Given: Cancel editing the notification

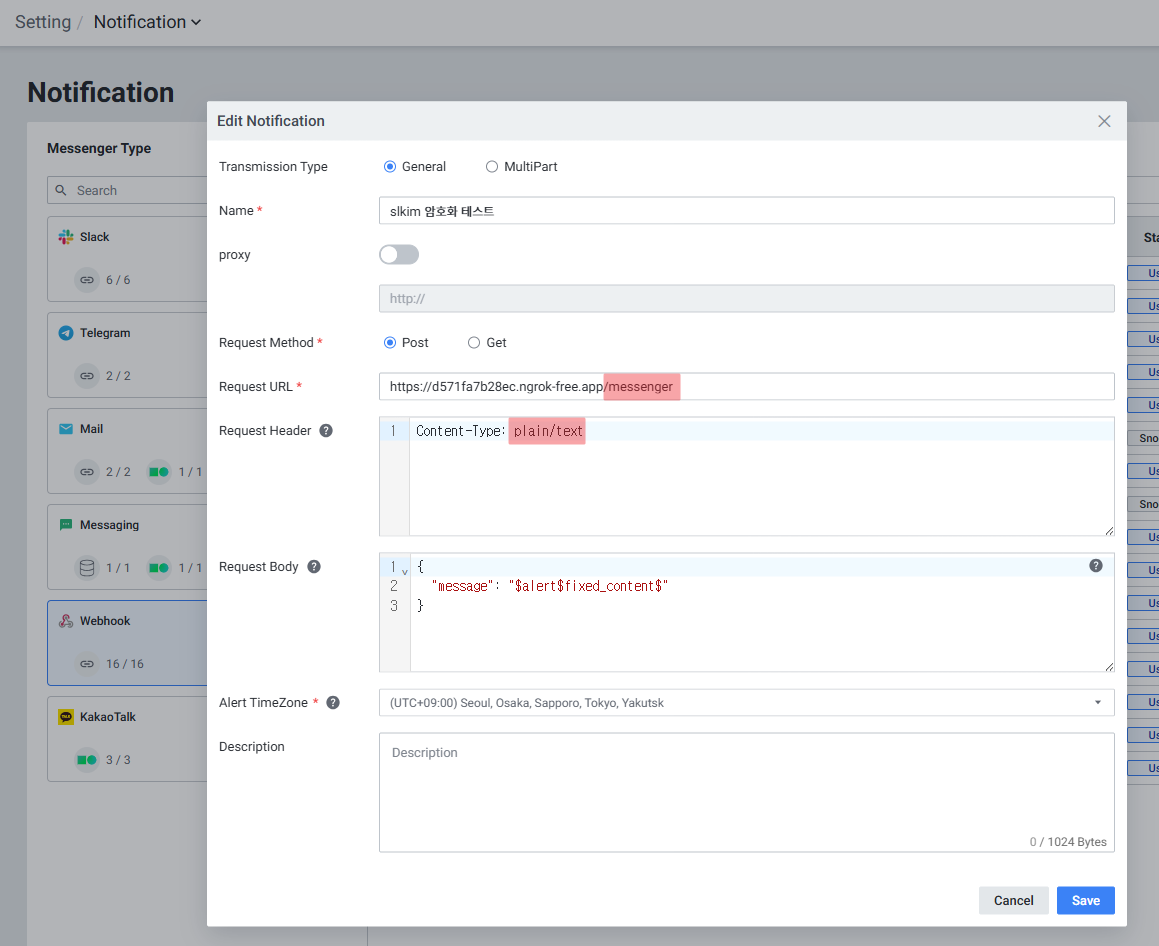Looking at the screenshot, I should (1013, 900).
